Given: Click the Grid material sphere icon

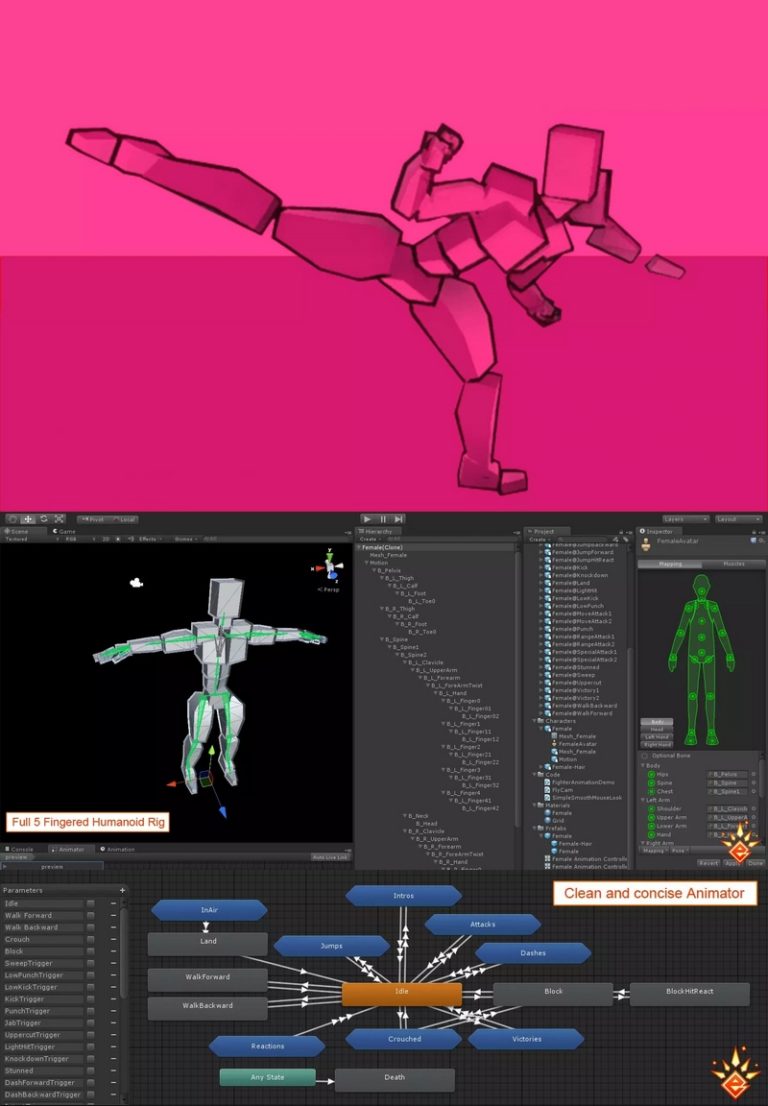Looking at the screenshot, I should tap(548, 820).
